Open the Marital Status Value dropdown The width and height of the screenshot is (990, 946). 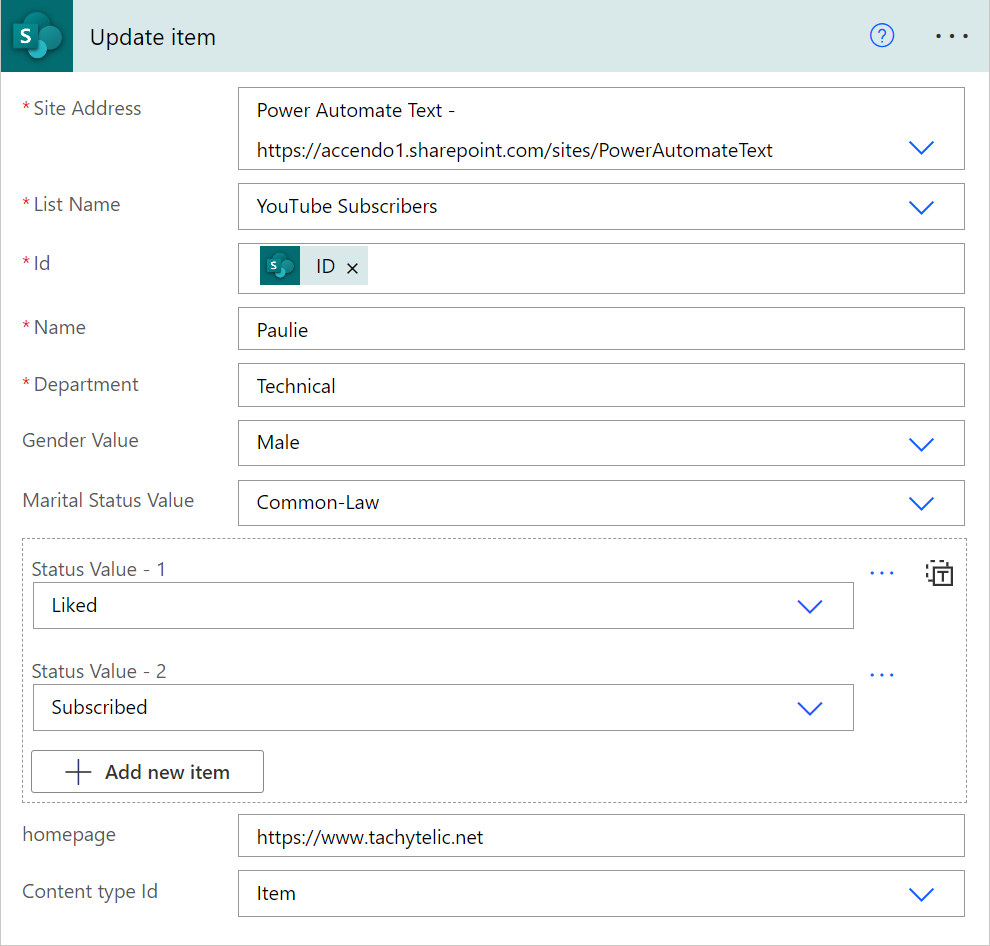(x=920, y=503)
